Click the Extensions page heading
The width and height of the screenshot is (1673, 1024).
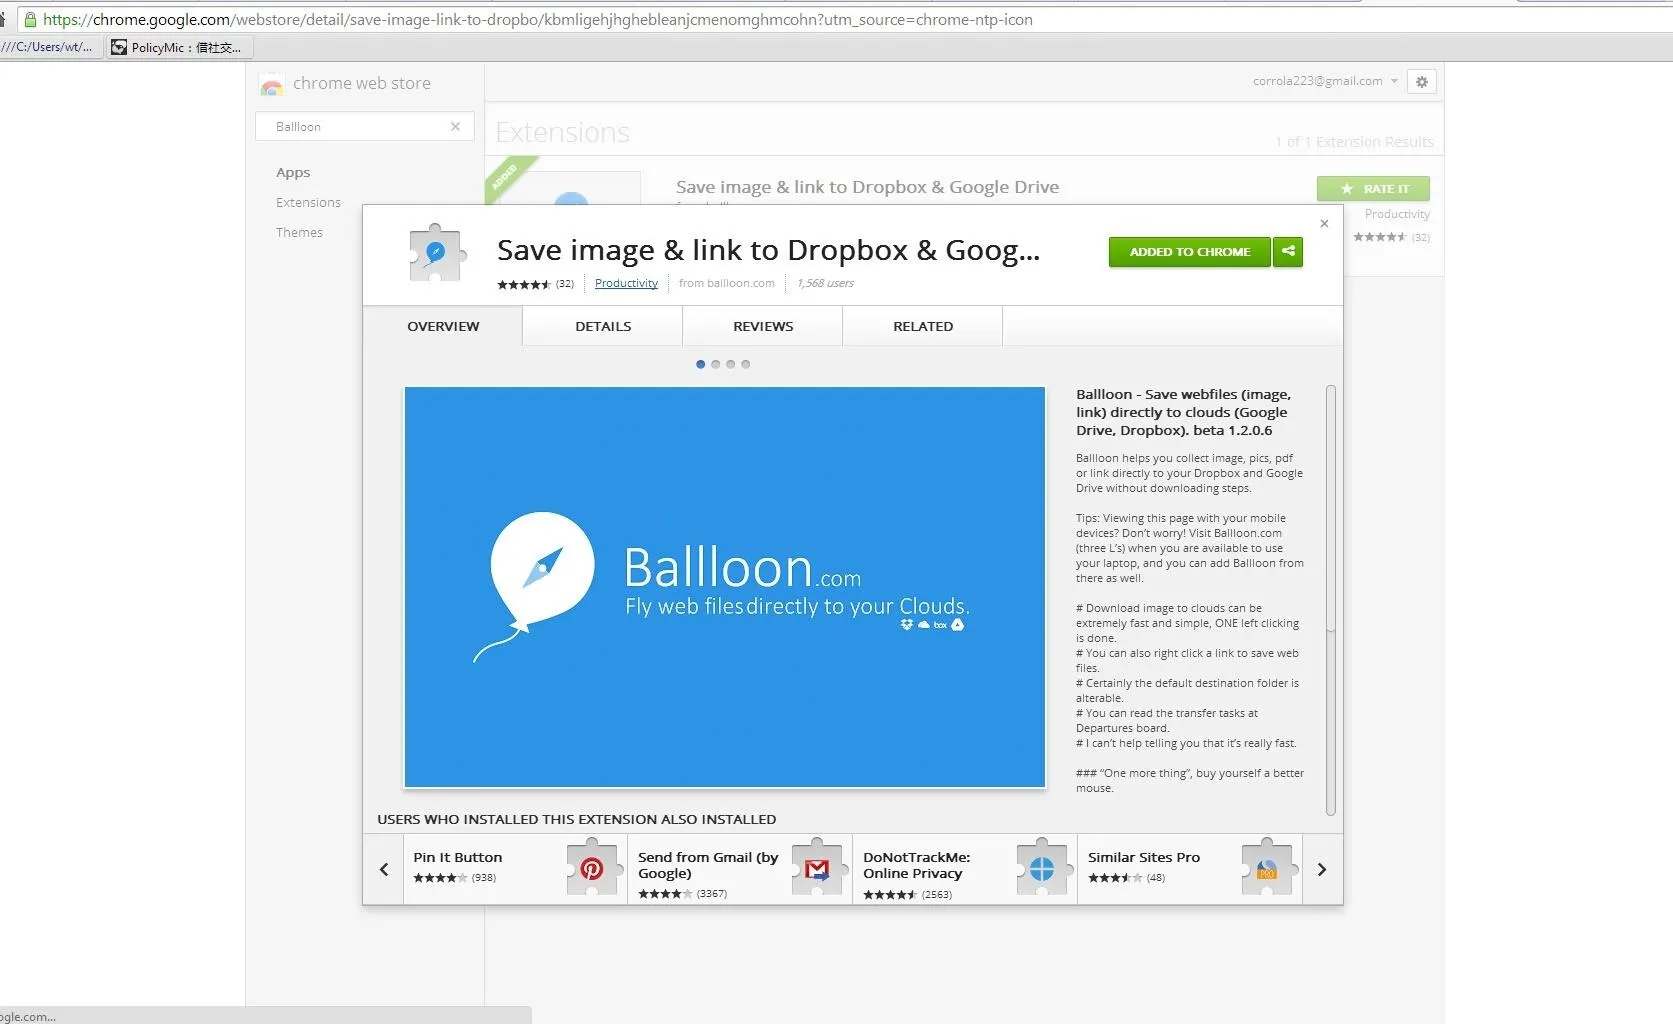tap(562, 132)
